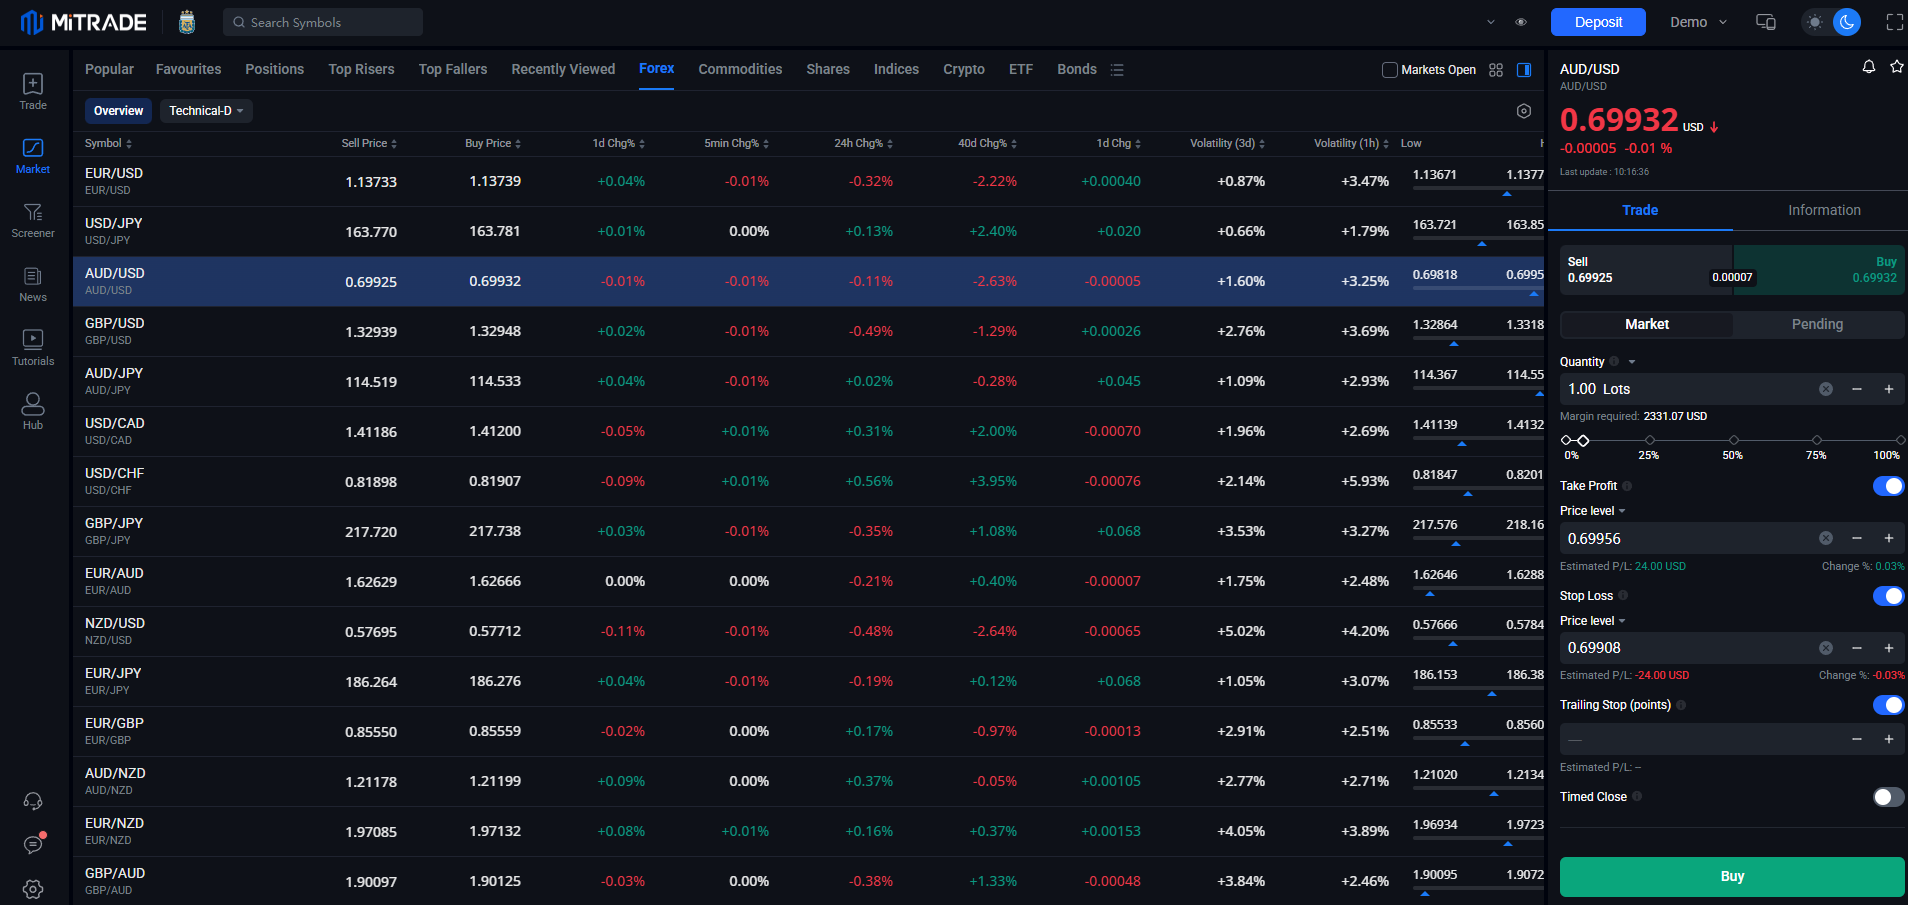This screenshot has width=1908, height=905.
Task: Toggle the Stop Loss switch
Action: point(1888,596)
